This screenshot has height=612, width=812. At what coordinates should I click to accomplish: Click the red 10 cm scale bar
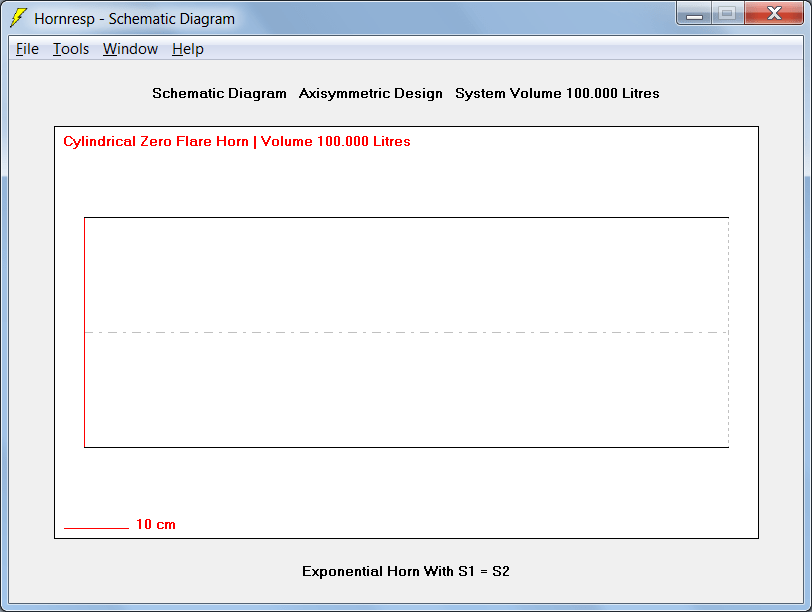pyautogui.click(x=96, y=528)
